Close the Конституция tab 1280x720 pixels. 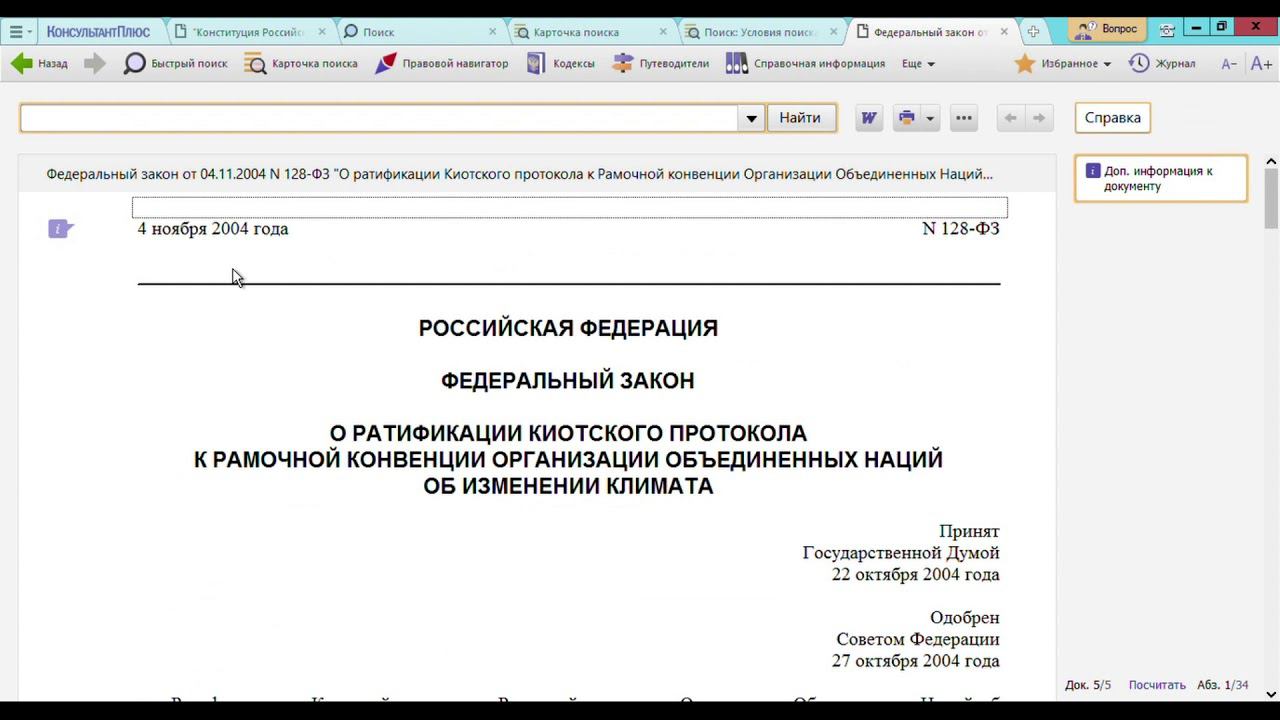click(322, 32)
